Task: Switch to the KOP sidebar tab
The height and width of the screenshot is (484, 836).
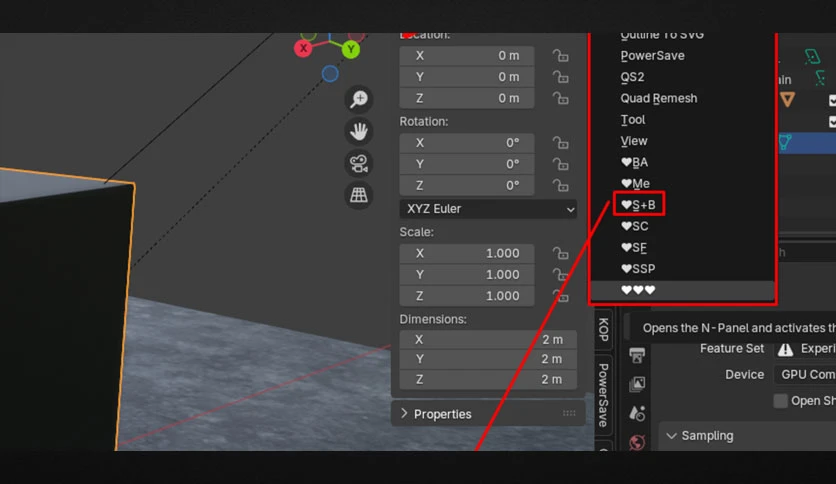Action: [603, 329]
